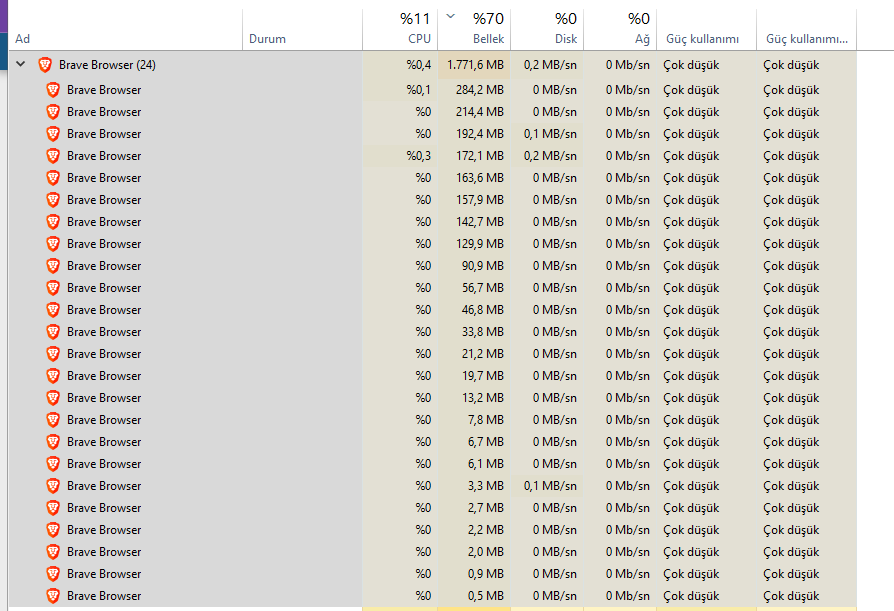
Task: Click Brave icon in the 0,9 MB row
Action: (53, 574)
